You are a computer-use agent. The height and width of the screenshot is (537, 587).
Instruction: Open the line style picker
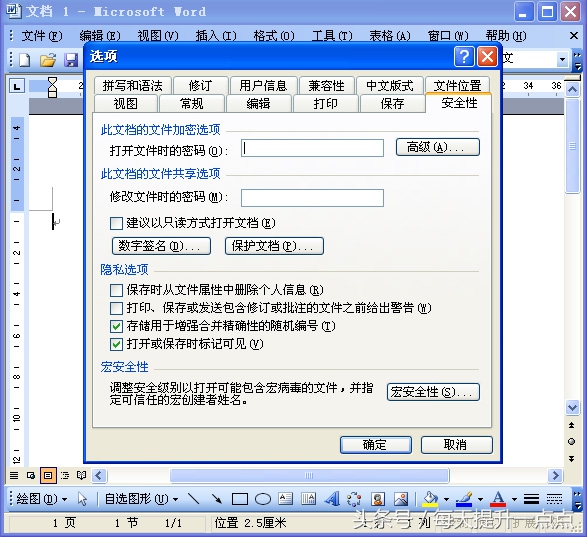pyautogui.click(x=531, y=499)
